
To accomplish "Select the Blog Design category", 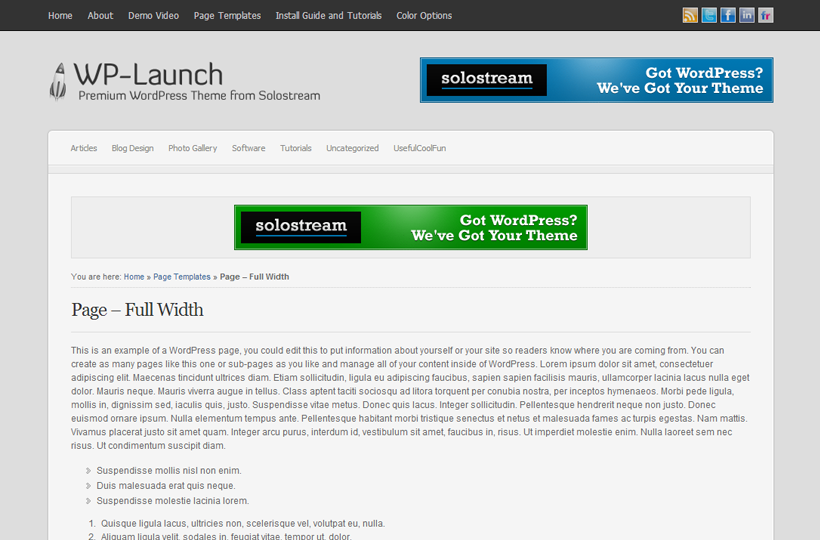I will (132, 148).
